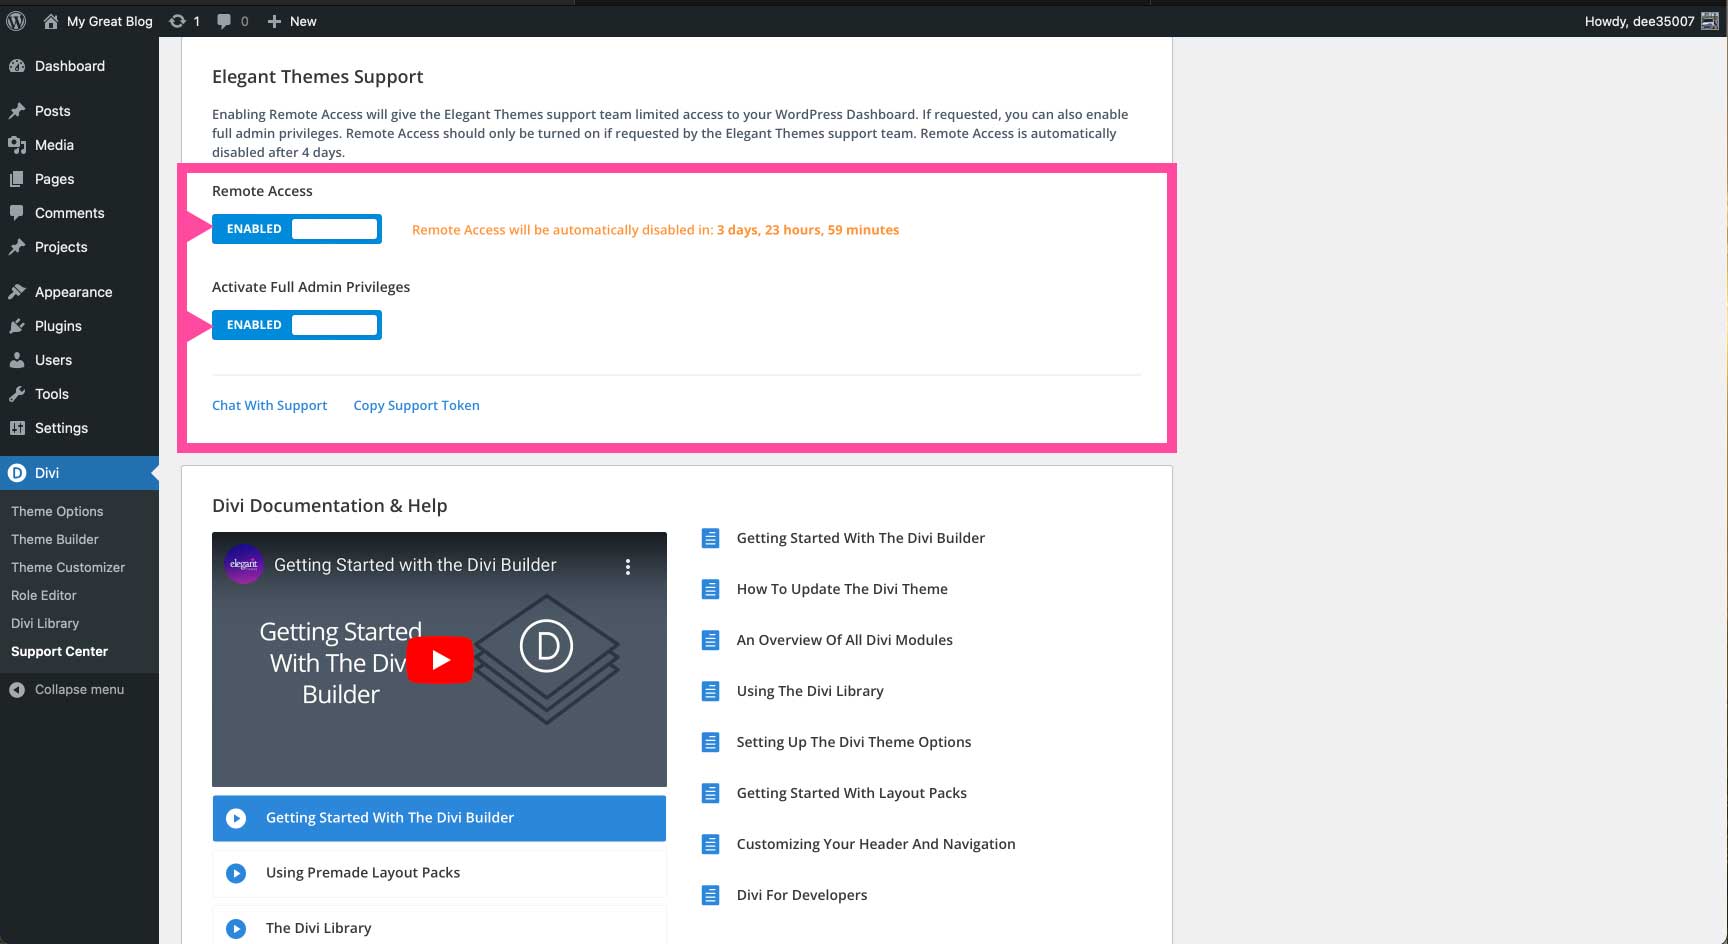Open the comments bubble icon in admin bar

(x=224, y=21)
